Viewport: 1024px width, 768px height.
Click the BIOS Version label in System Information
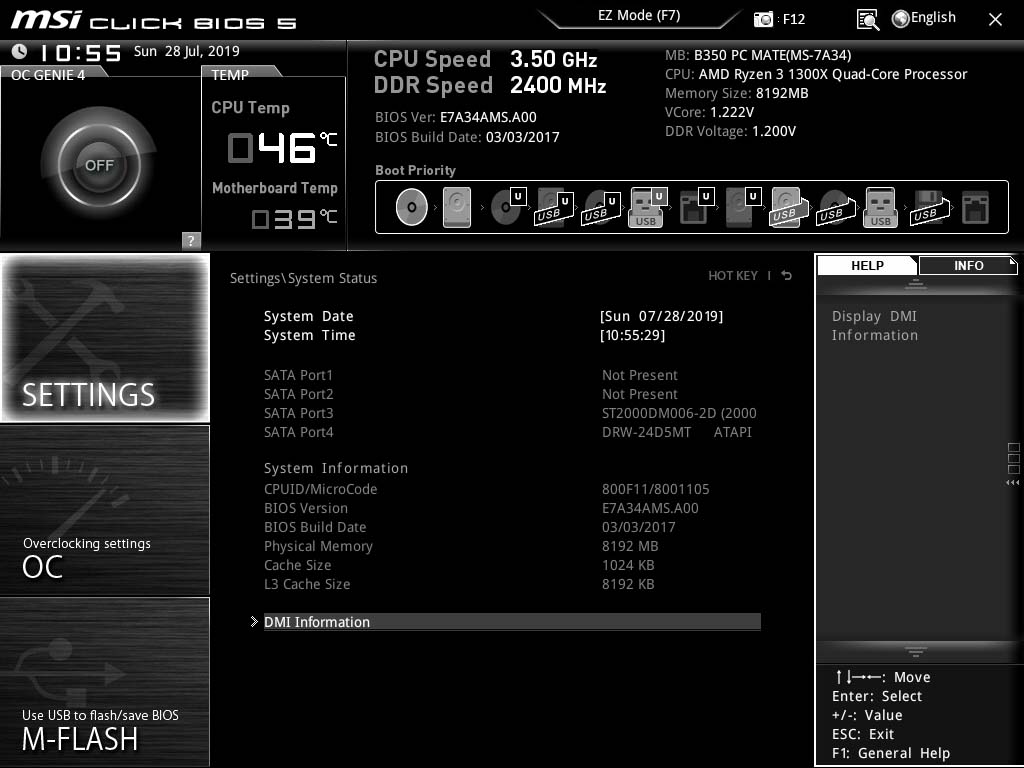(306, 508)
